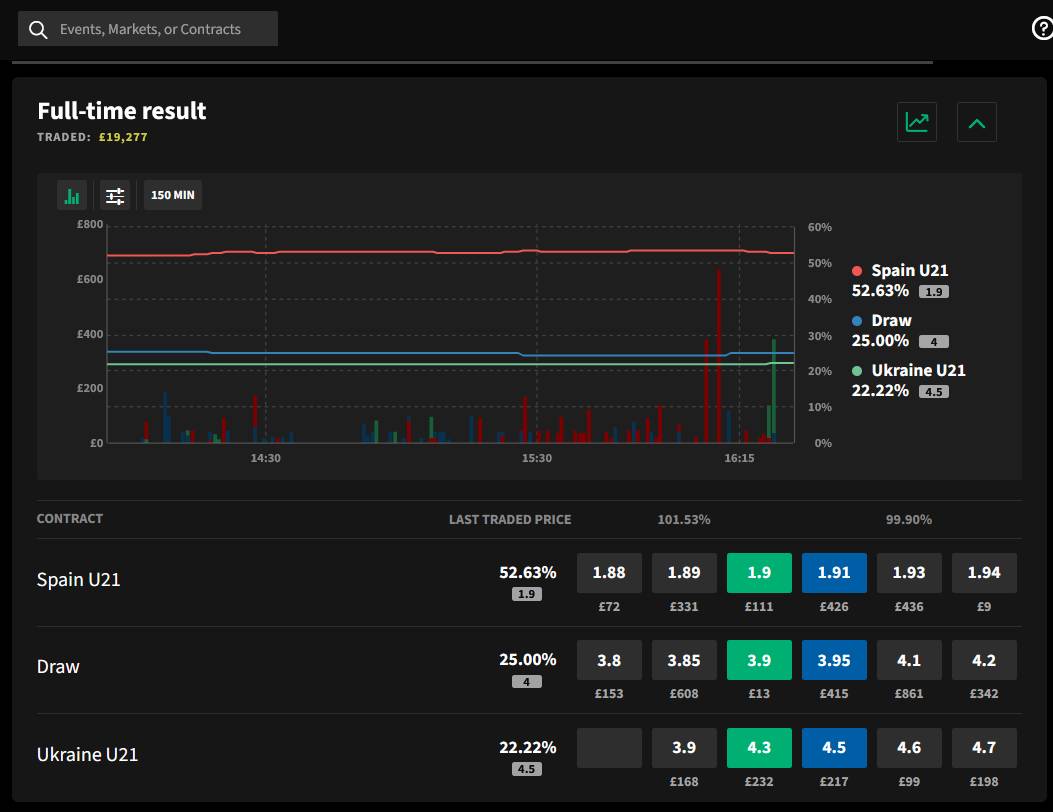The width and height of the screenshot is (1053, 812).
Task: Pick the green 4.3 Ukraine U21 price
Action: pos(759,748)
